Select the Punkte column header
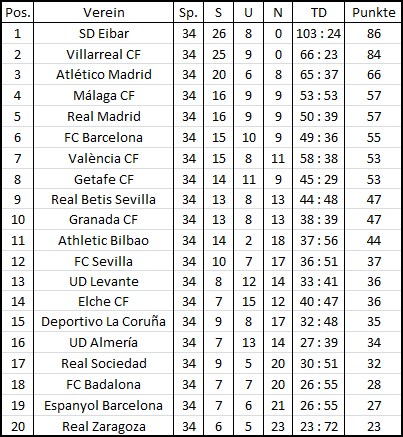 (373, 13)
